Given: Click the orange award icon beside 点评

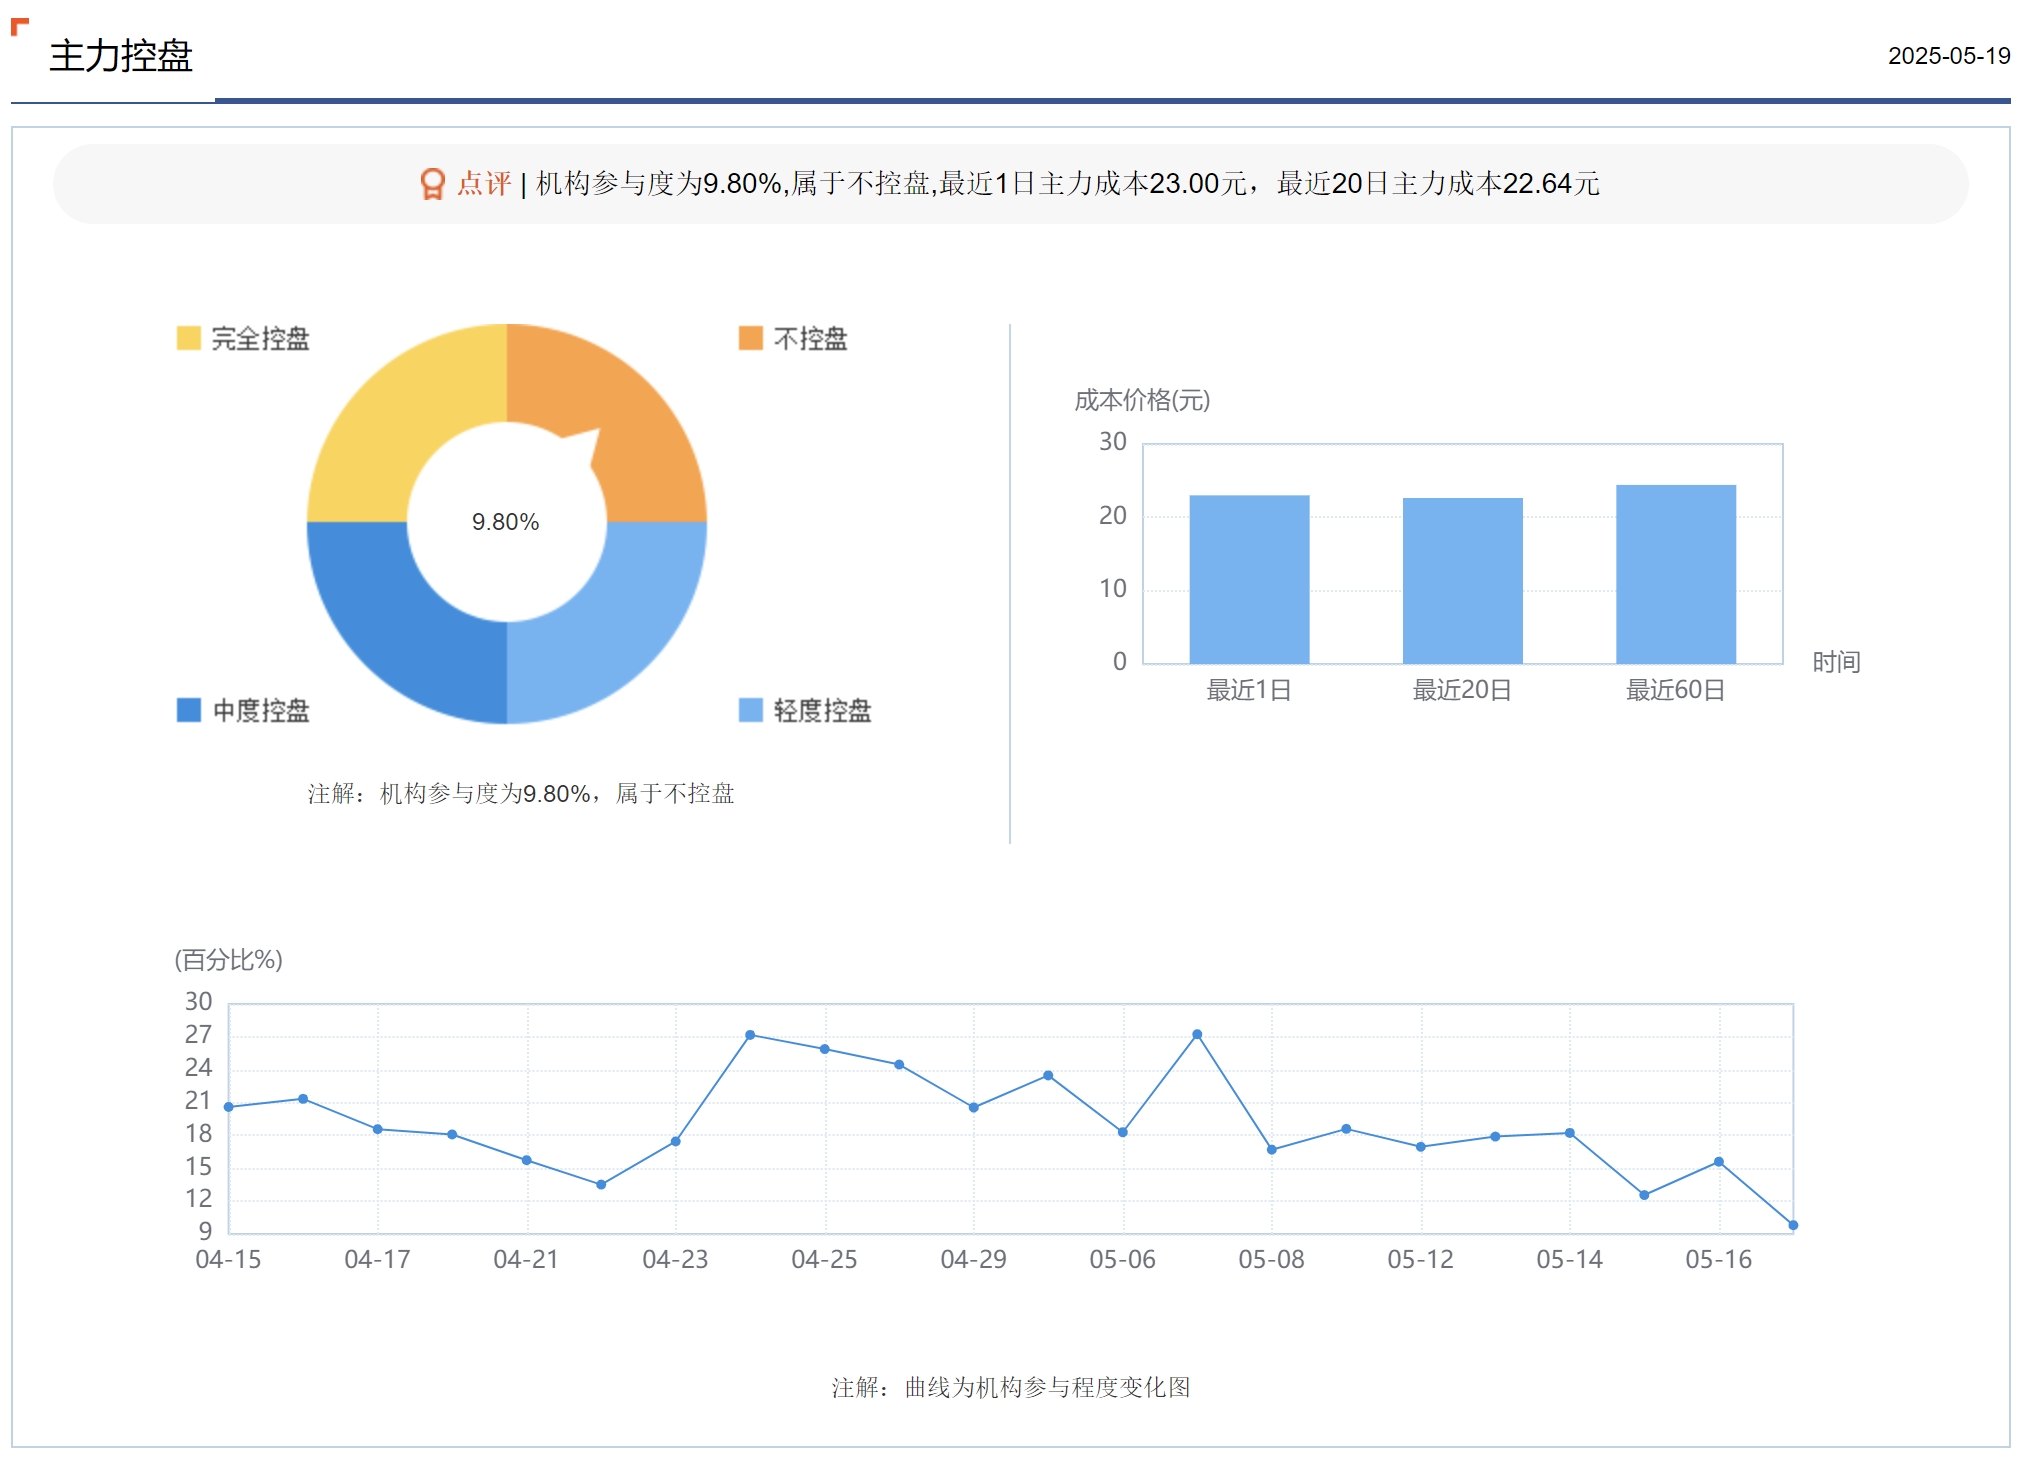Looking at the screenshot, I should click(x=432, y=184).
